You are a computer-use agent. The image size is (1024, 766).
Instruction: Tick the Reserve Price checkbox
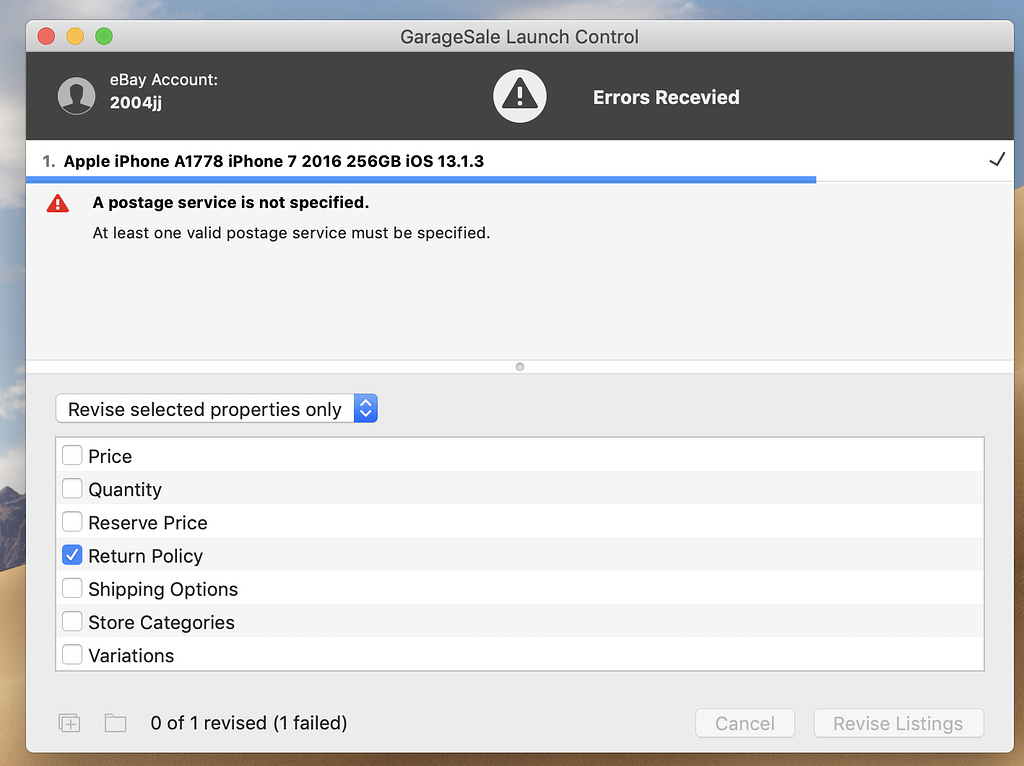pos(72,522)
